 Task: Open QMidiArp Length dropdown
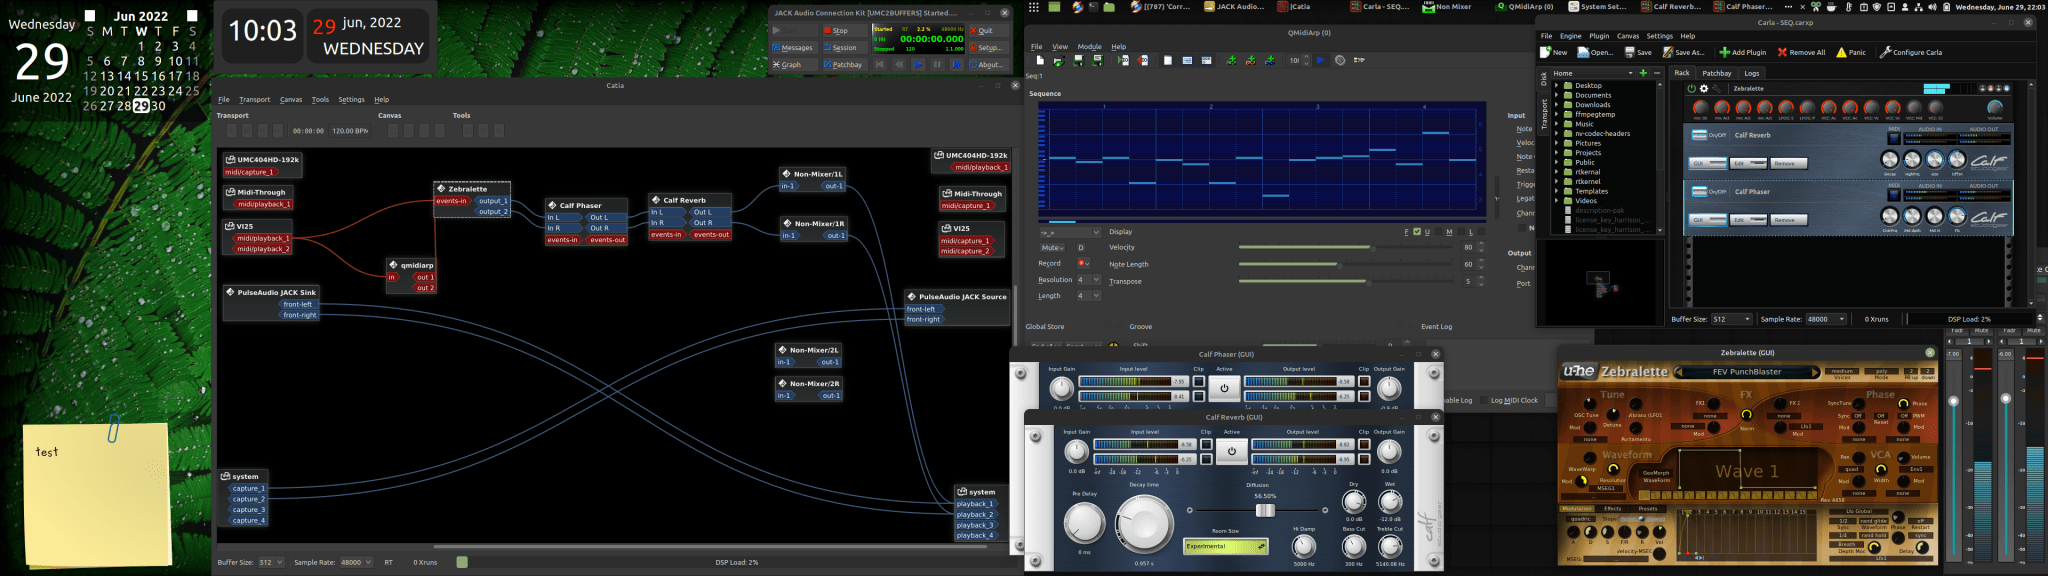click(1089, 295)
